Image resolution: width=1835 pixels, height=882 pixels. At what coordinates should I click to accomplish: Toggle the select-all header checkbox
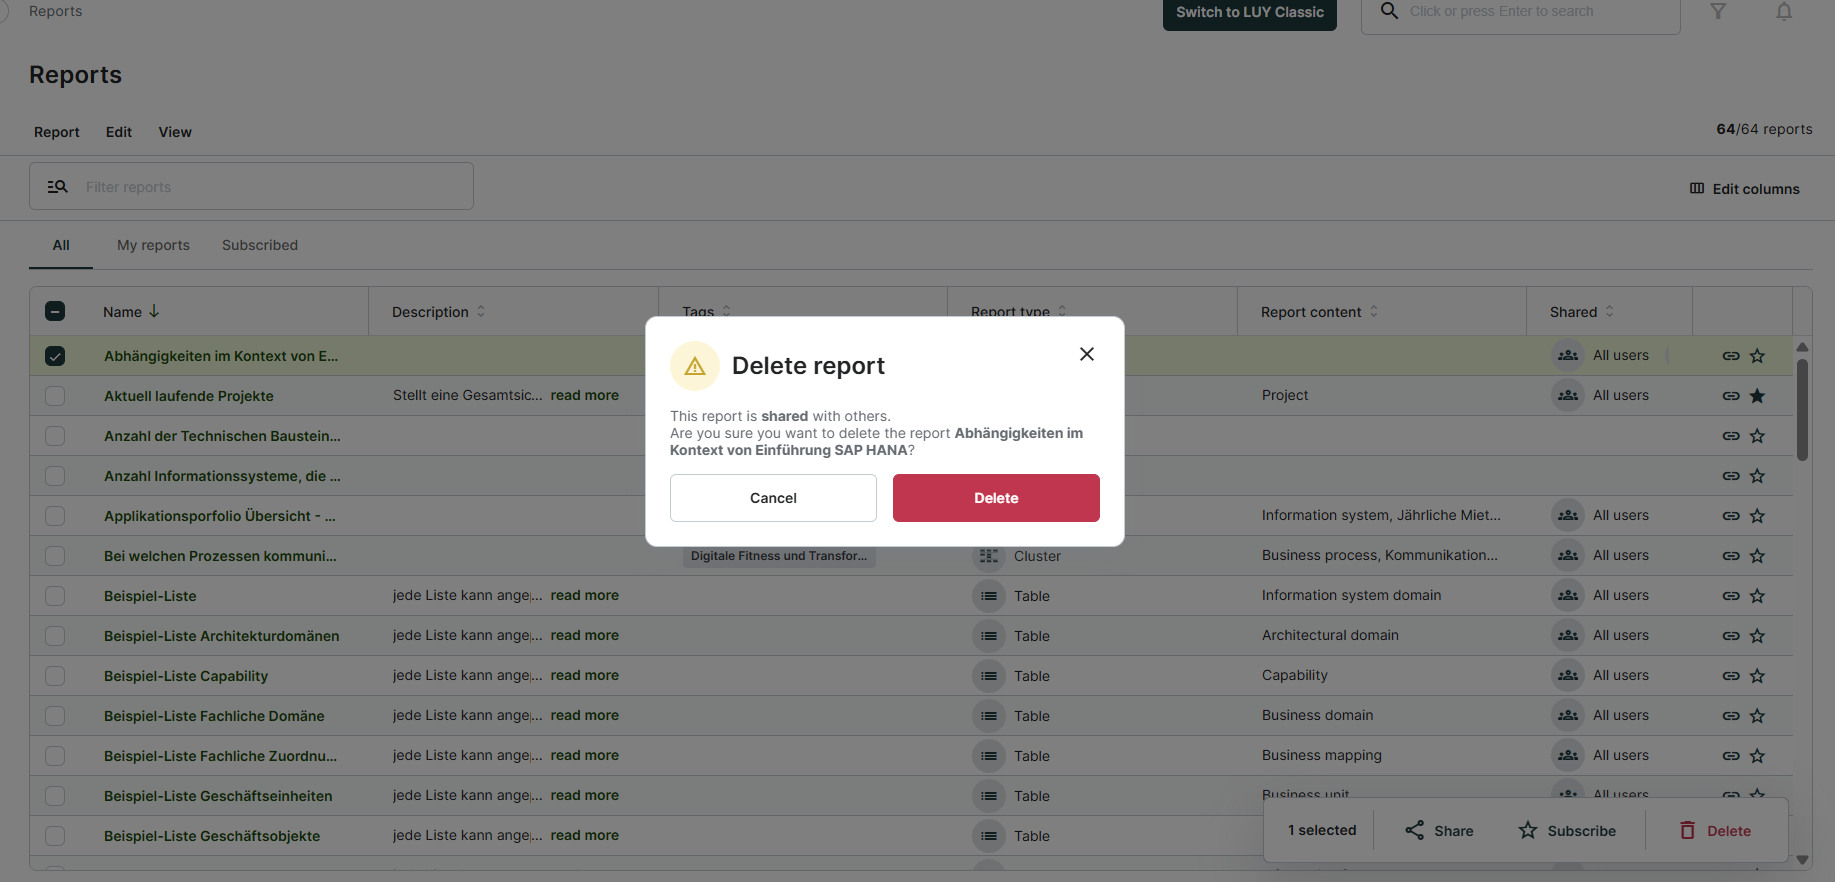(x=55, y=311)
